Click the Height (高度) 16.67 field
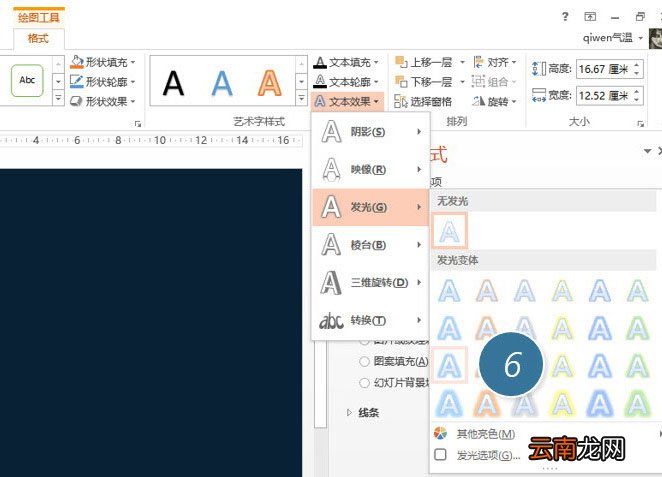 604,69
